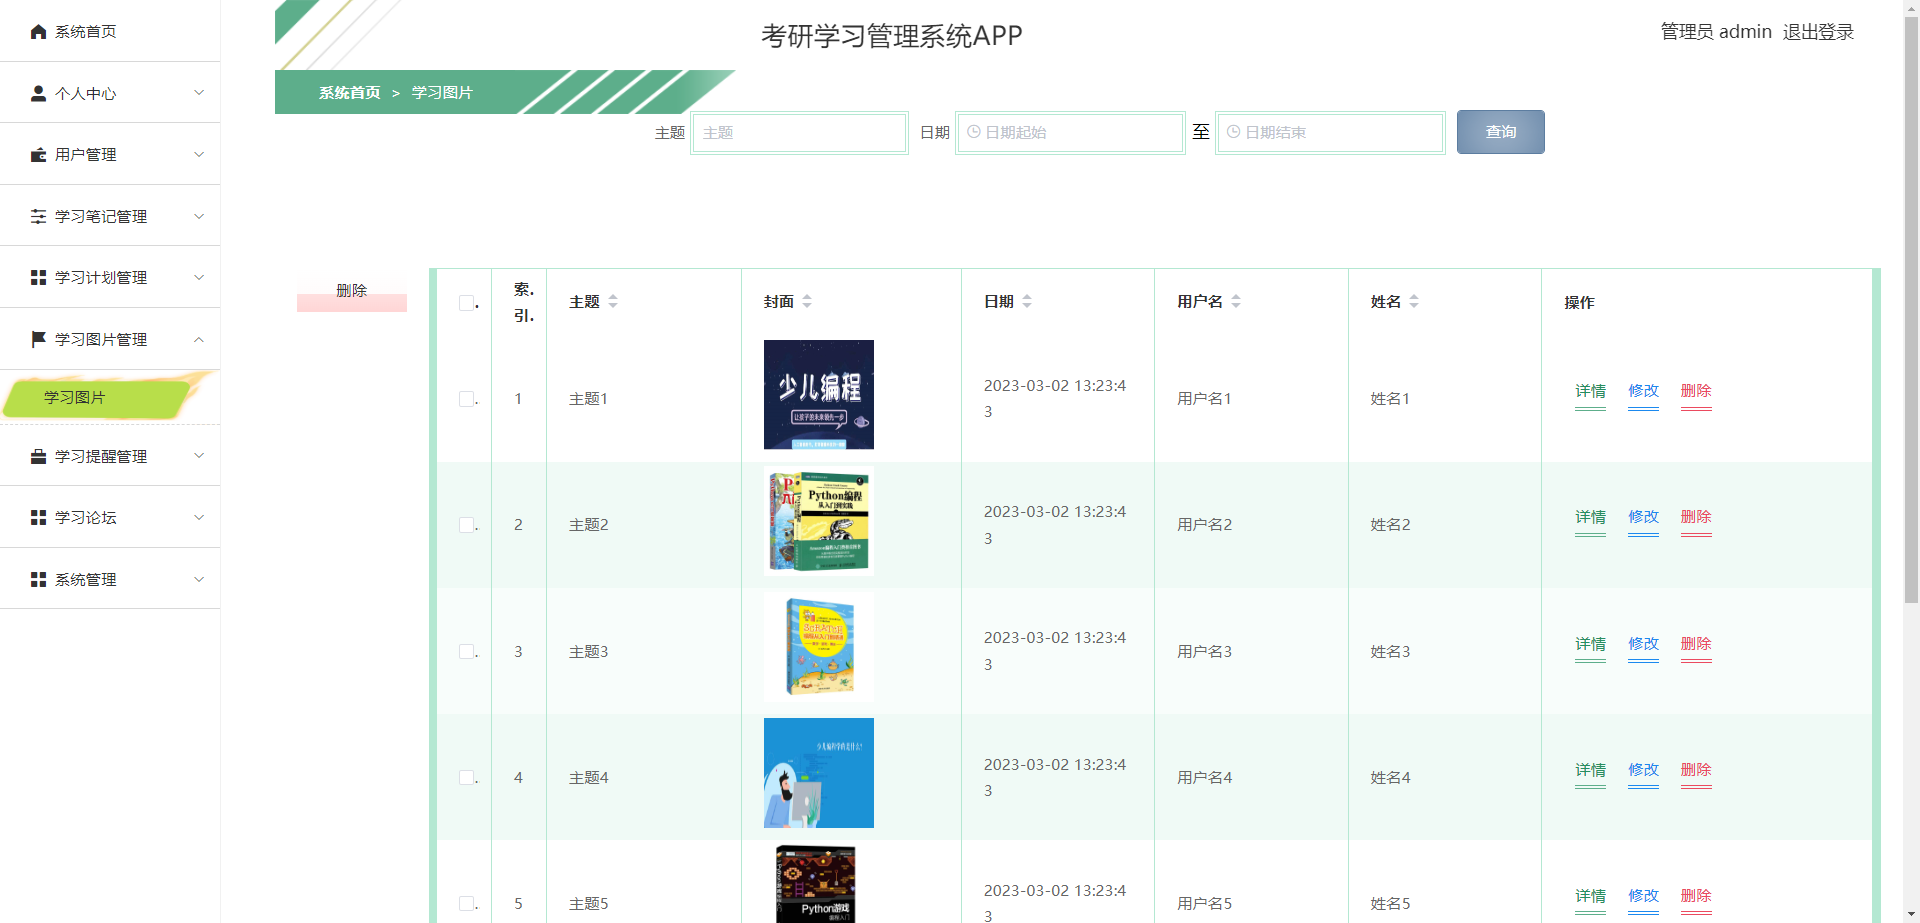Screen dimensions: 1920x923
Task: Expand the 学习笔记管理 chevron
Action: pos(199,216)
